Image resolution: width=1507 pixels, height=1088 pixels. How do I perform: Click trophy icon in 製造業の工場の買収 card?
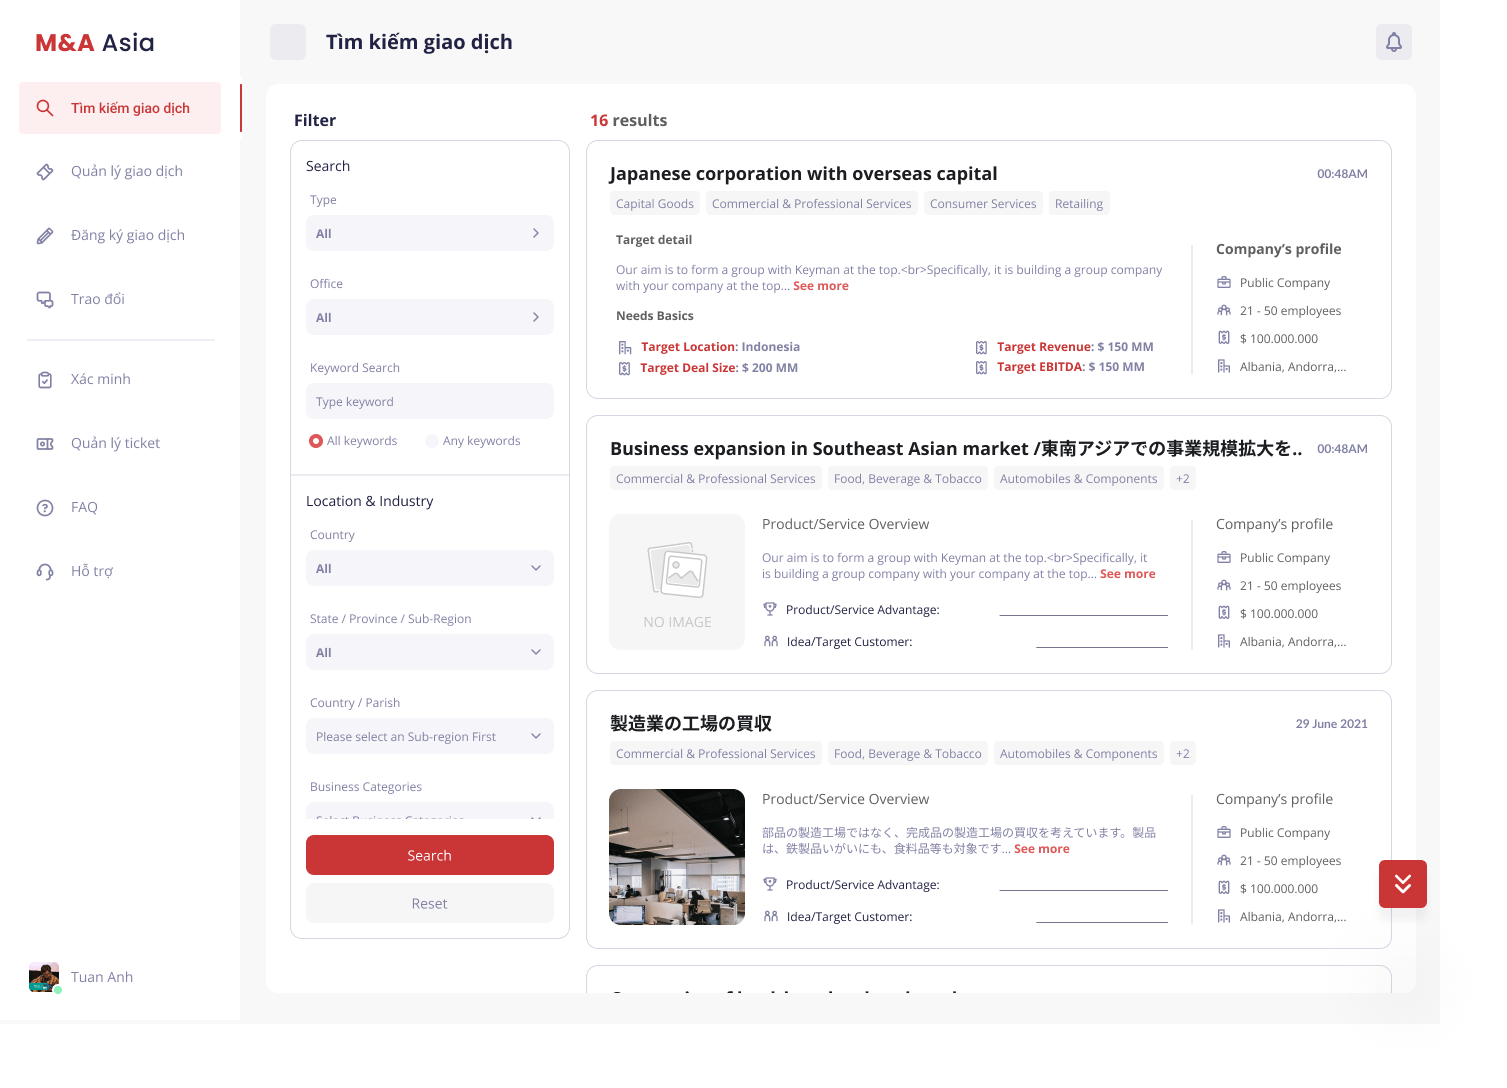tap(770, 884)
